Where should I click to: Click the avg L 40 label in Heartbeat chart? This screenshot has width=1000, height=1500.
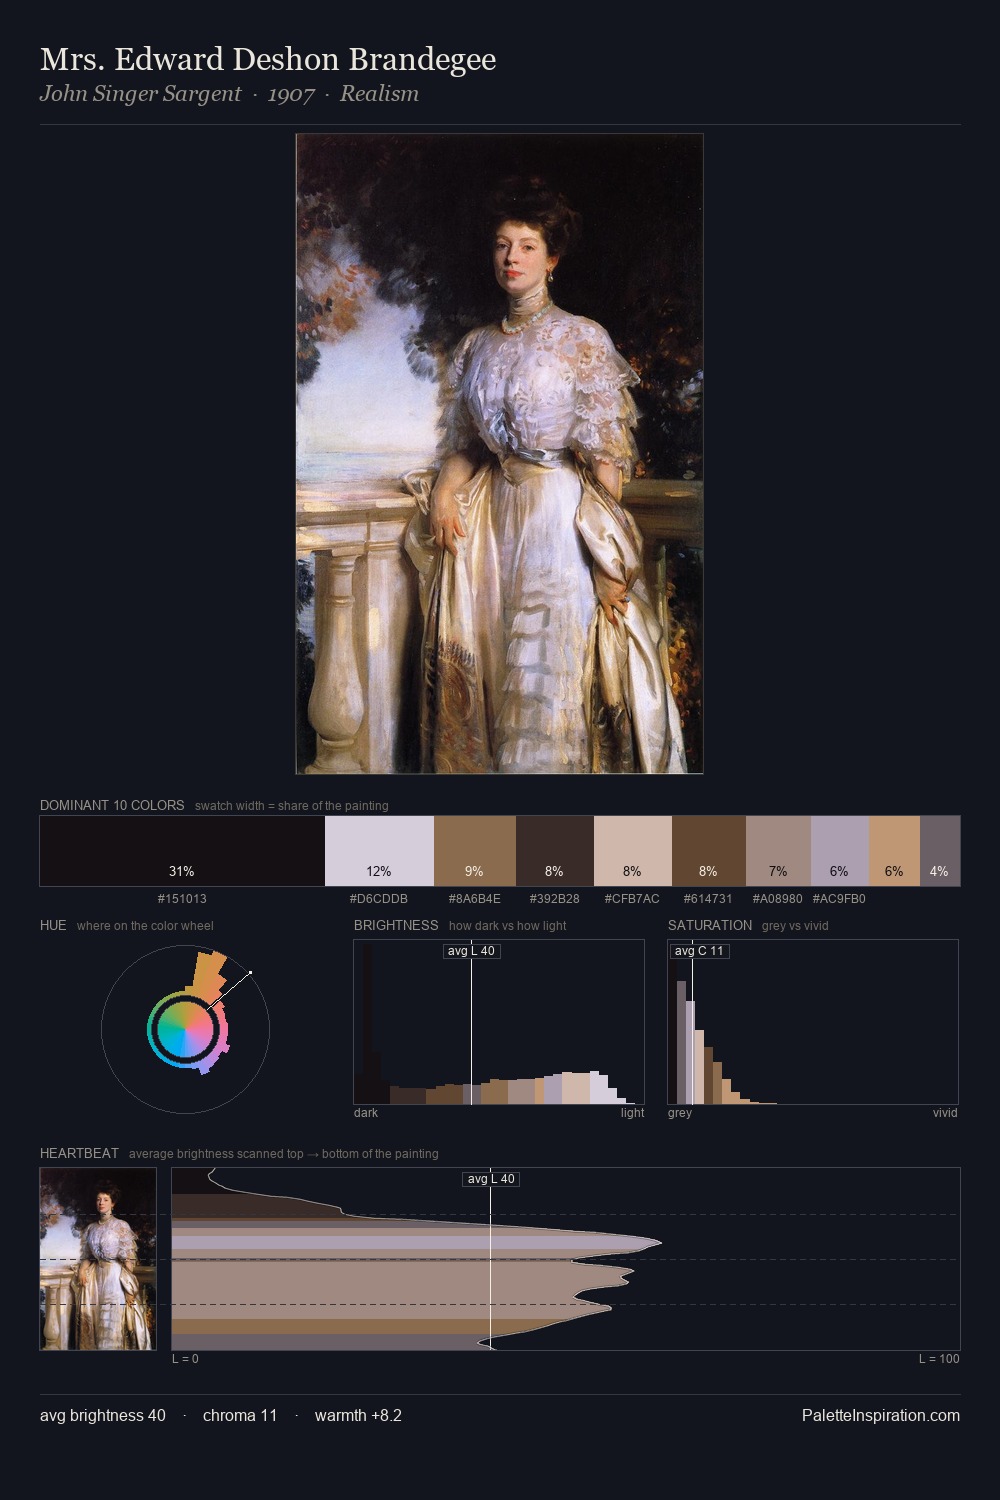coord(491,1179)
